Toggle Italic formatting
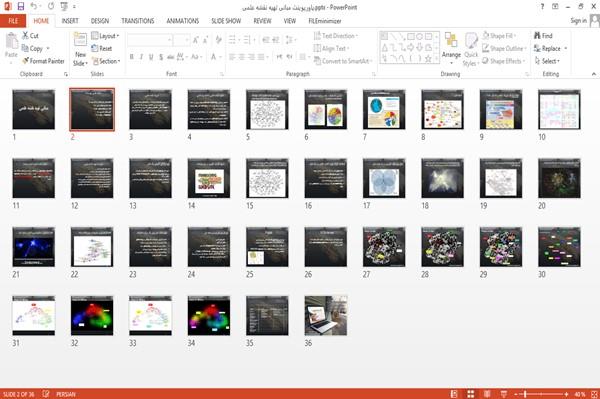Screen dimensions: 600x399 (x=141, y=57)
